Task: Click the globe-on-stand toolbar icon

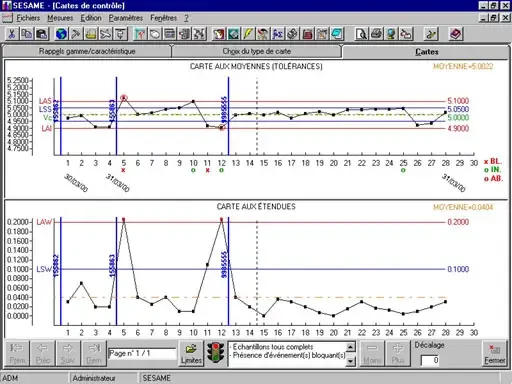Action: (x=391, y=34)
